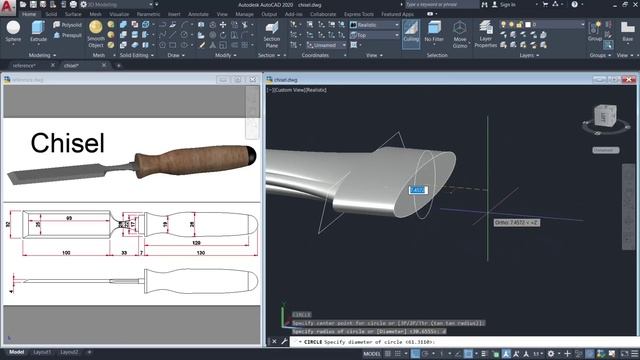Viewport: 640px width, 360px height.
Task: Select the Sphere tool in Modeling panel
Action: 13,31
